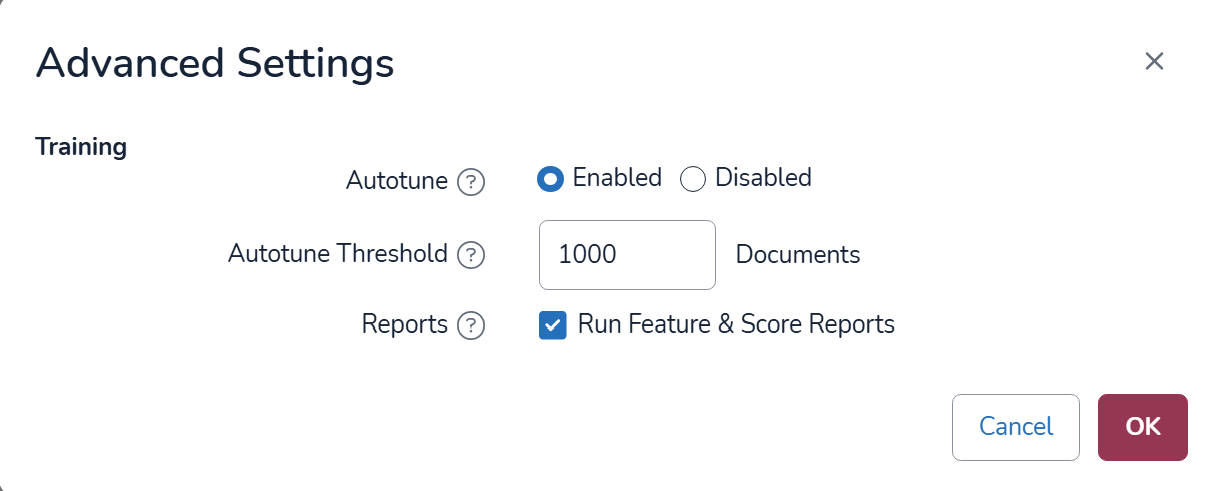Place cursor on the 1000 threshold value

[x=588, y=255]
